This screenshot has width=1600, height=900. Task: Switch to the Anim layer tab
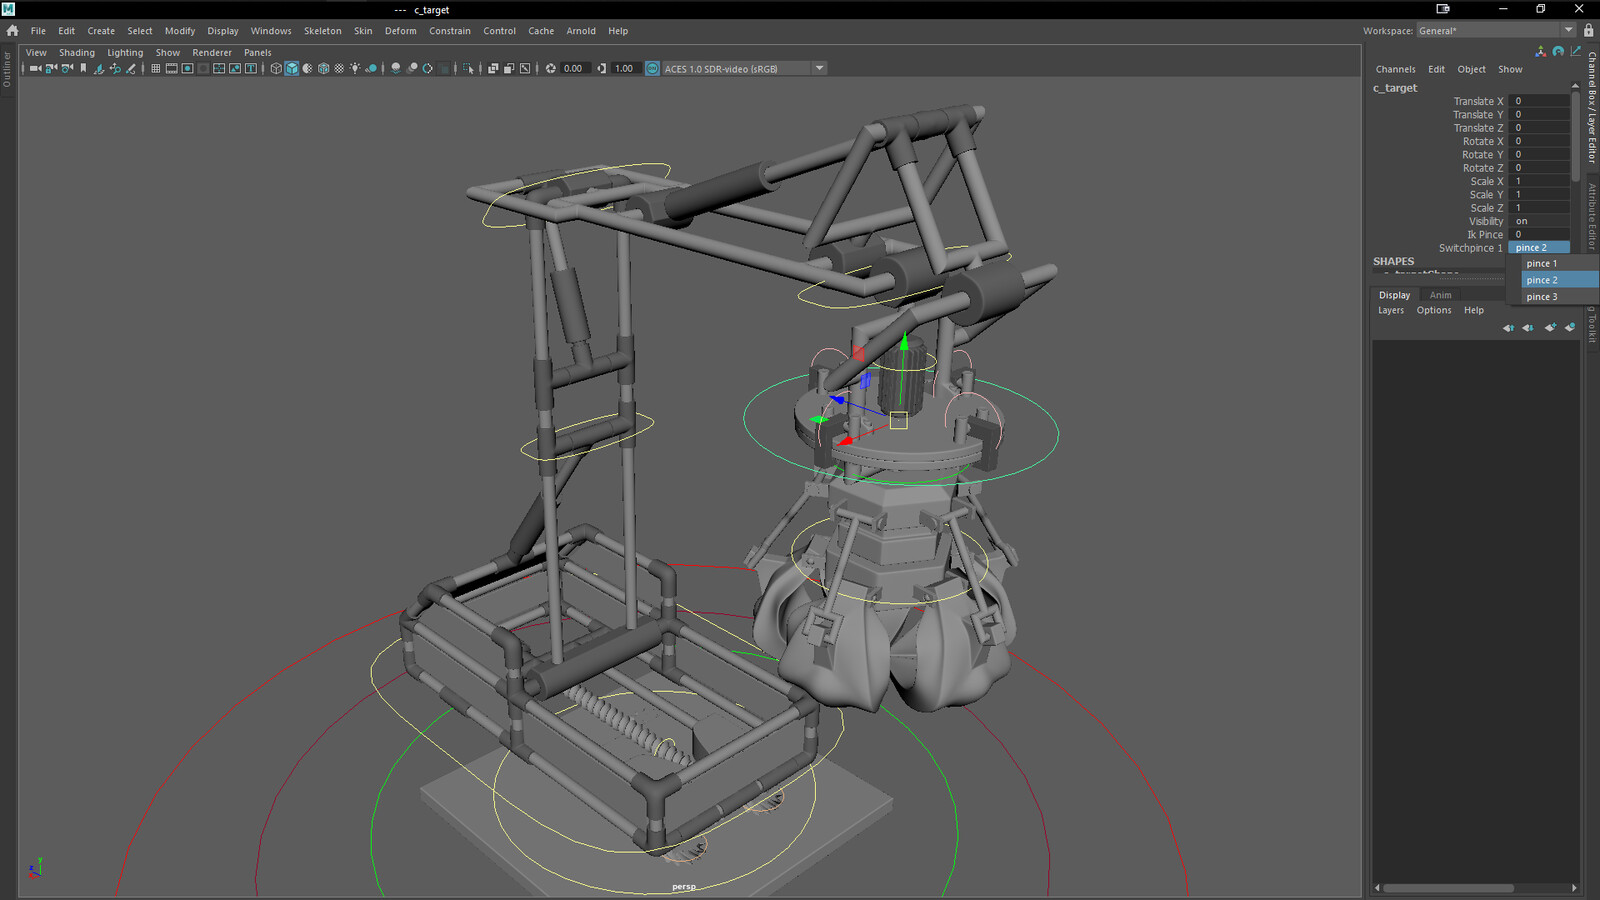click(1440, 295)
